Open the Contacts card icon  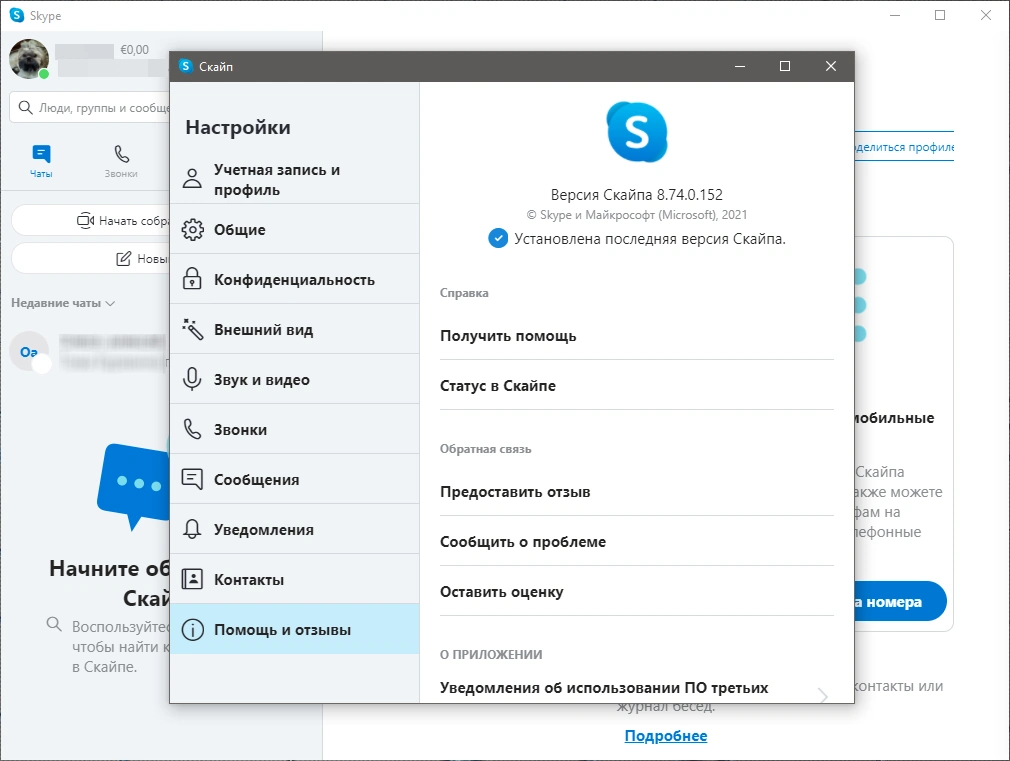pos(192,579)
